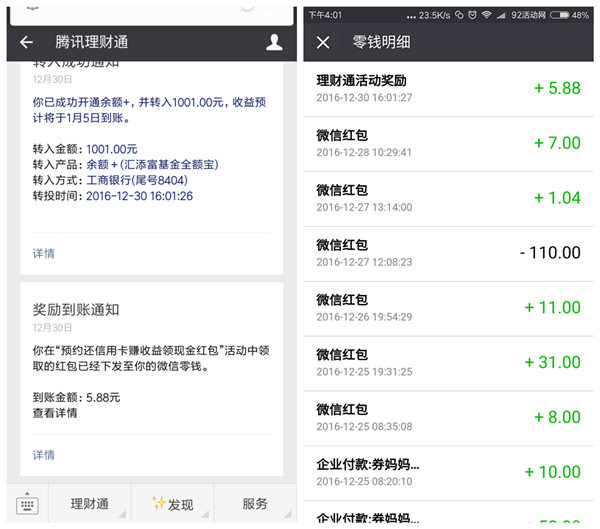Open the profile icon in 腾讯理财通 header
This screenshot has height=529, width=600.
pyautogui.click(x=274, y=42)
